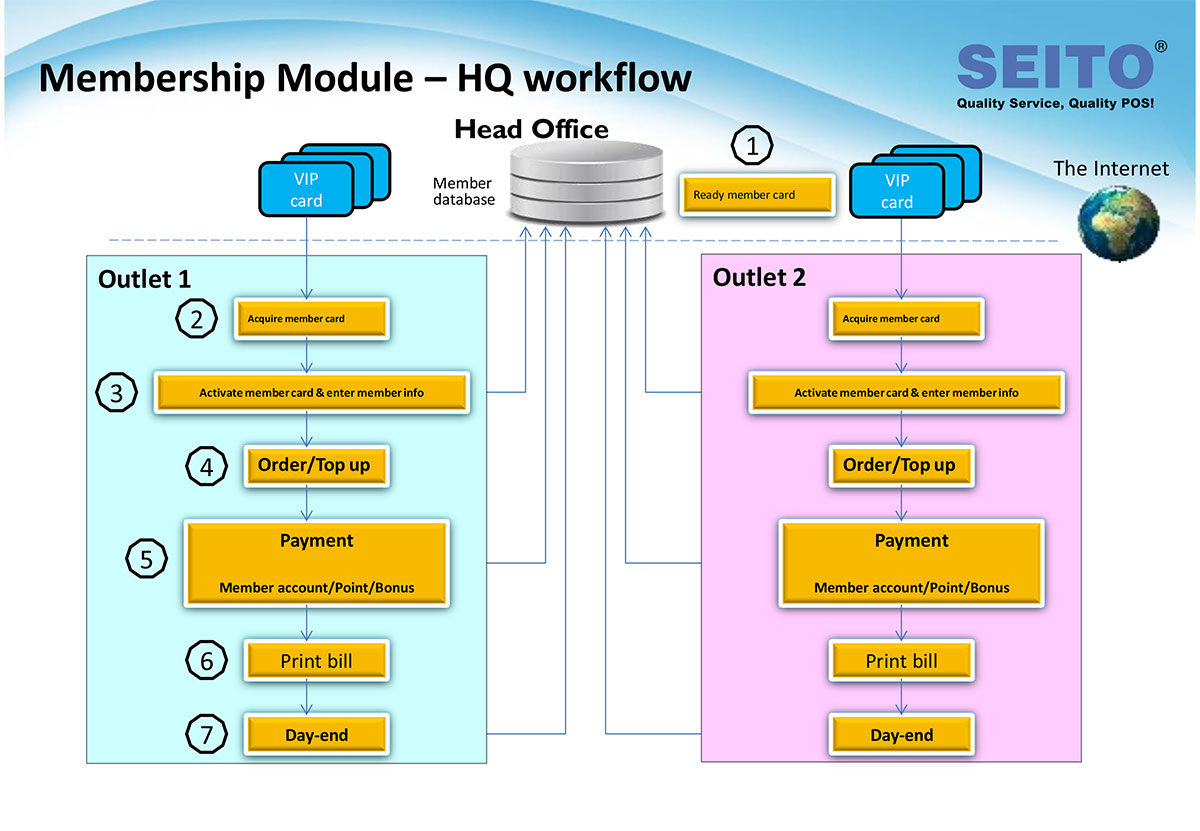Select Activate member card box in Outlet 1
The height and width of the screenshot is (831, 1200).
[311, 392]
